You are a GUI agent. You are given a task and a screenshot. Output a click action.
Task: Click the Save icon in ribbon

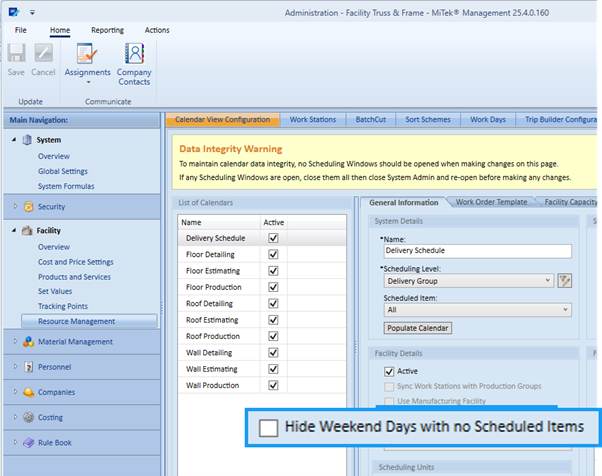click(x=17, y=54)
